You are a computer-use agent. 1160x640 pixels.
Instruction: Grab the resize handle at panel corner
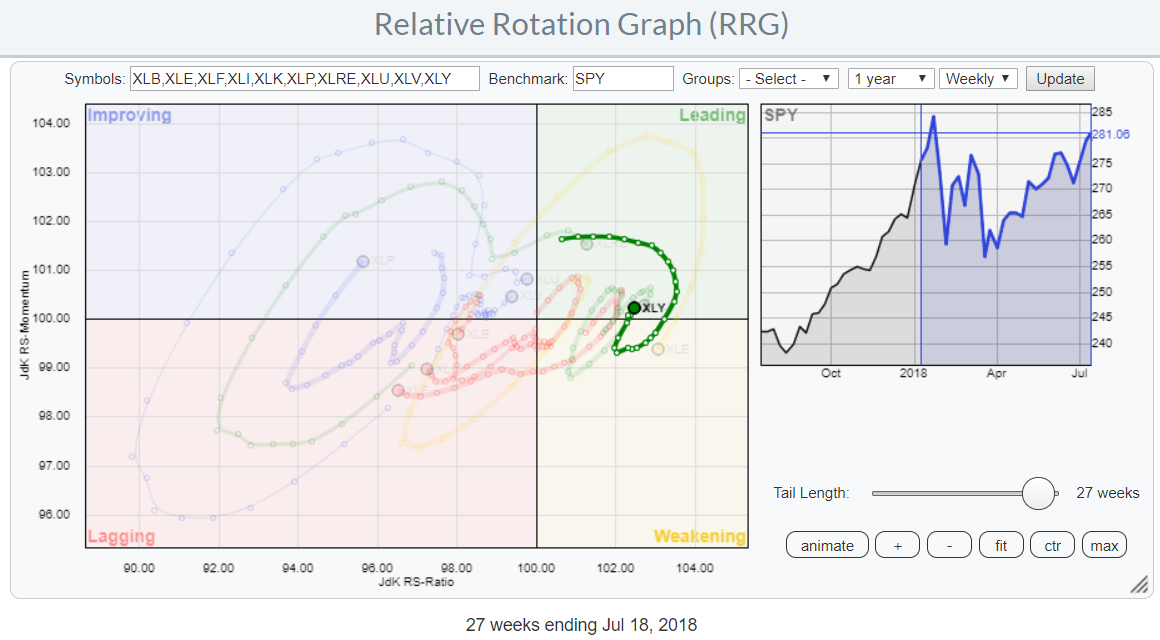point(1139,585)
